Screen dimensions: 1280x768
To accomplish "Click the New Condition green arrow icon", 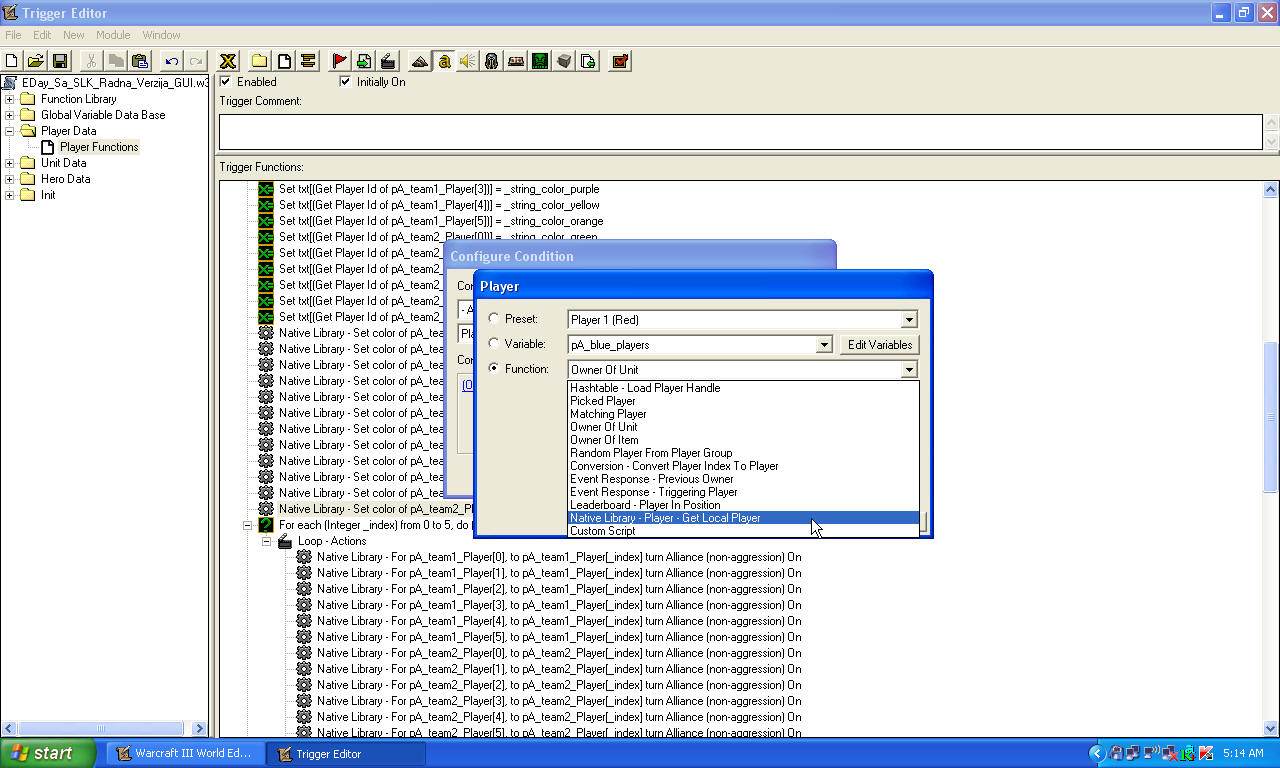I will coord(364,61).
